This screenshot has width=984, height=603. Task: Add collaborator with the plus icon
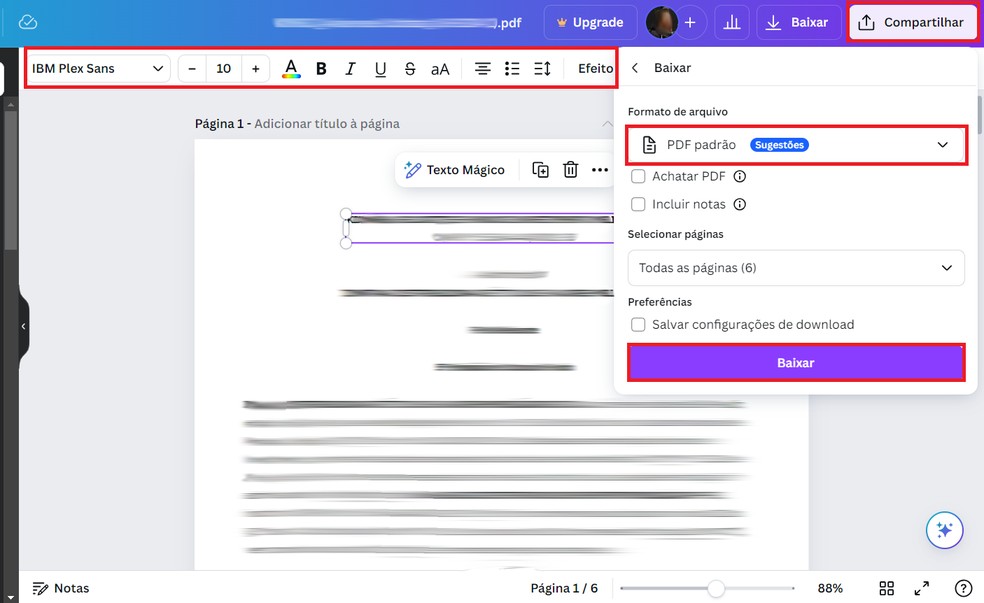click(690, 23)
